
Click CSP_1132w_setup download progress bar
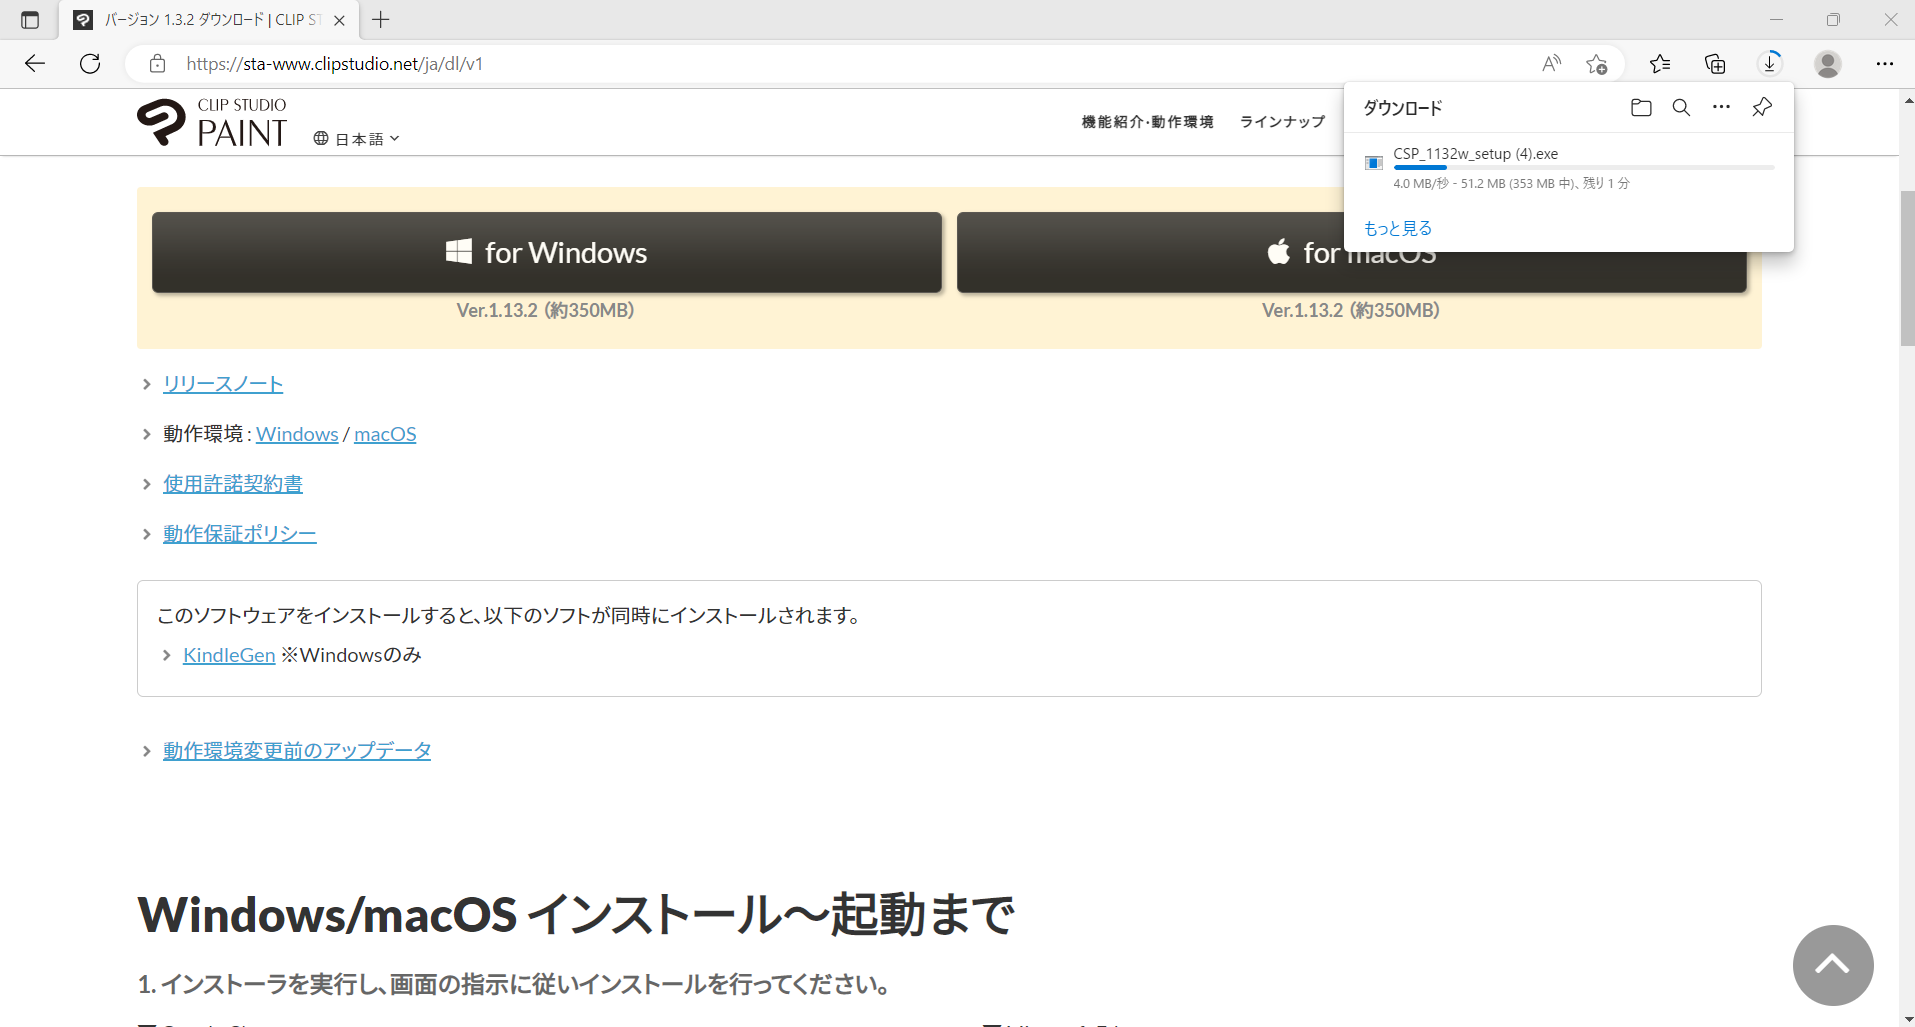pyautogui.click(x=1583, y=168)
